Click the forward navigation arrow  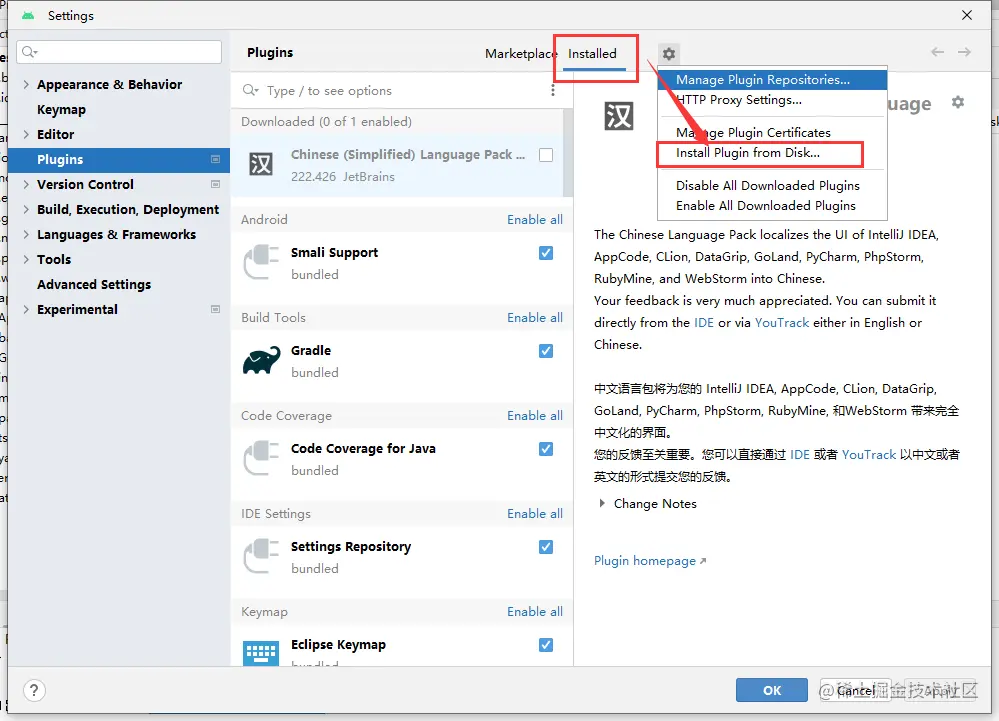click(x=965, y=52)
